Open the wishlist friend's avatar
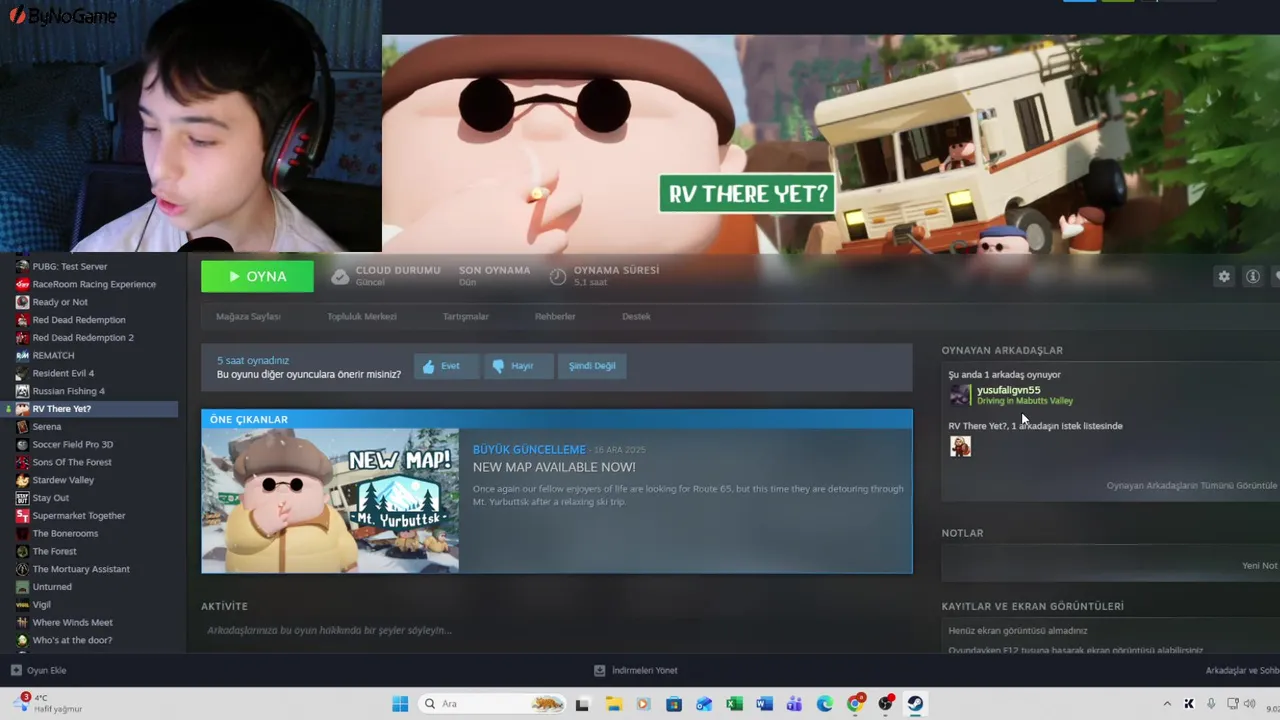 click(960, 447)
